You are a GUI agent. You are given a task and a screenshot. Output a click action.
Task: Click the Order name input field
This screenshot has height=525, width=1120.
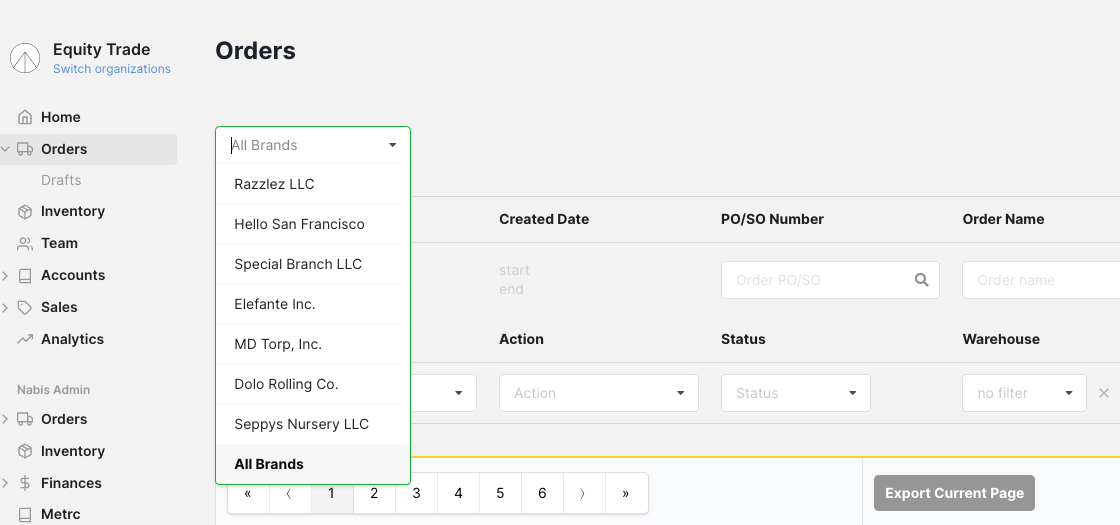(x=1040, y=280)
